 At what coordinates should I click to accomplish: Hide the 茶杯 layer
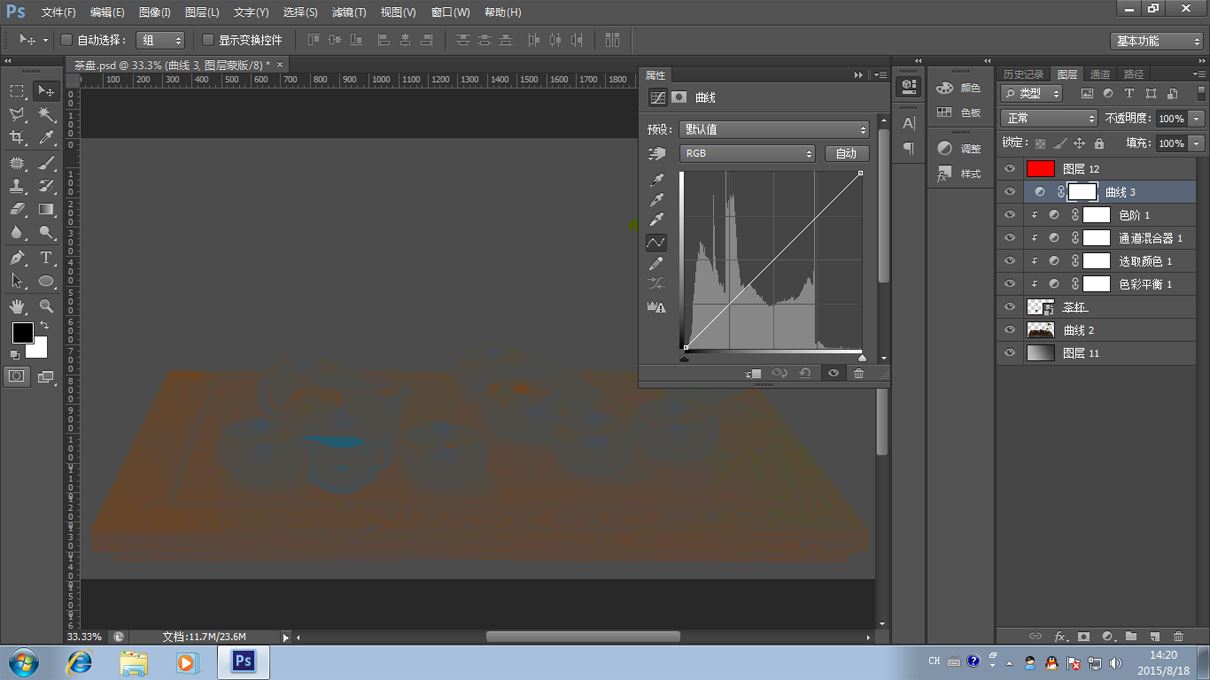1009,307
